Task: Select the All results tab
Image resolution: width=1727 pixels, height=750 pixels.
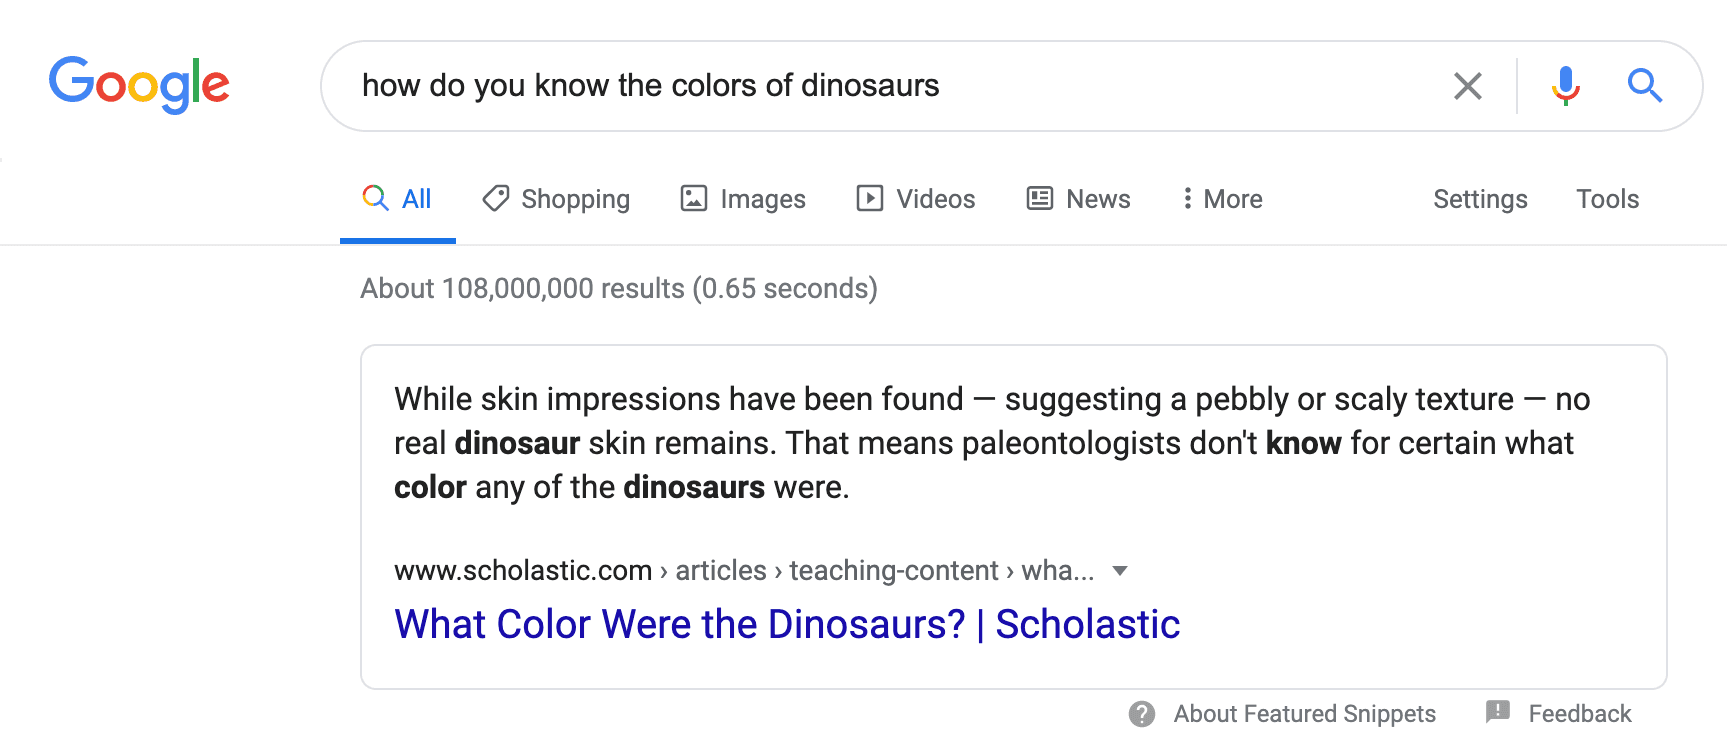Action: pyautogui.click(x=416, y=199)
